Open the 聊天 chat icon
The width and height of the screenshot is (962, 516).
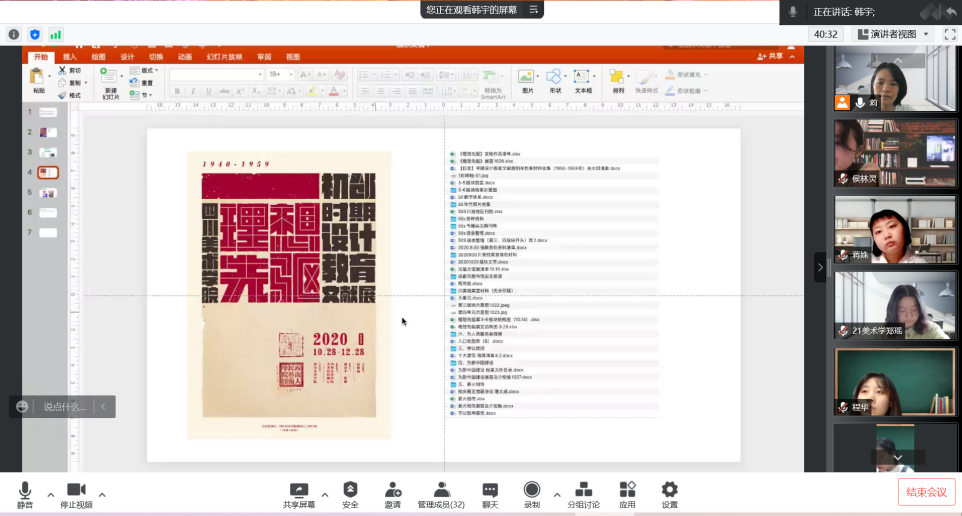[x=490, y=494]
